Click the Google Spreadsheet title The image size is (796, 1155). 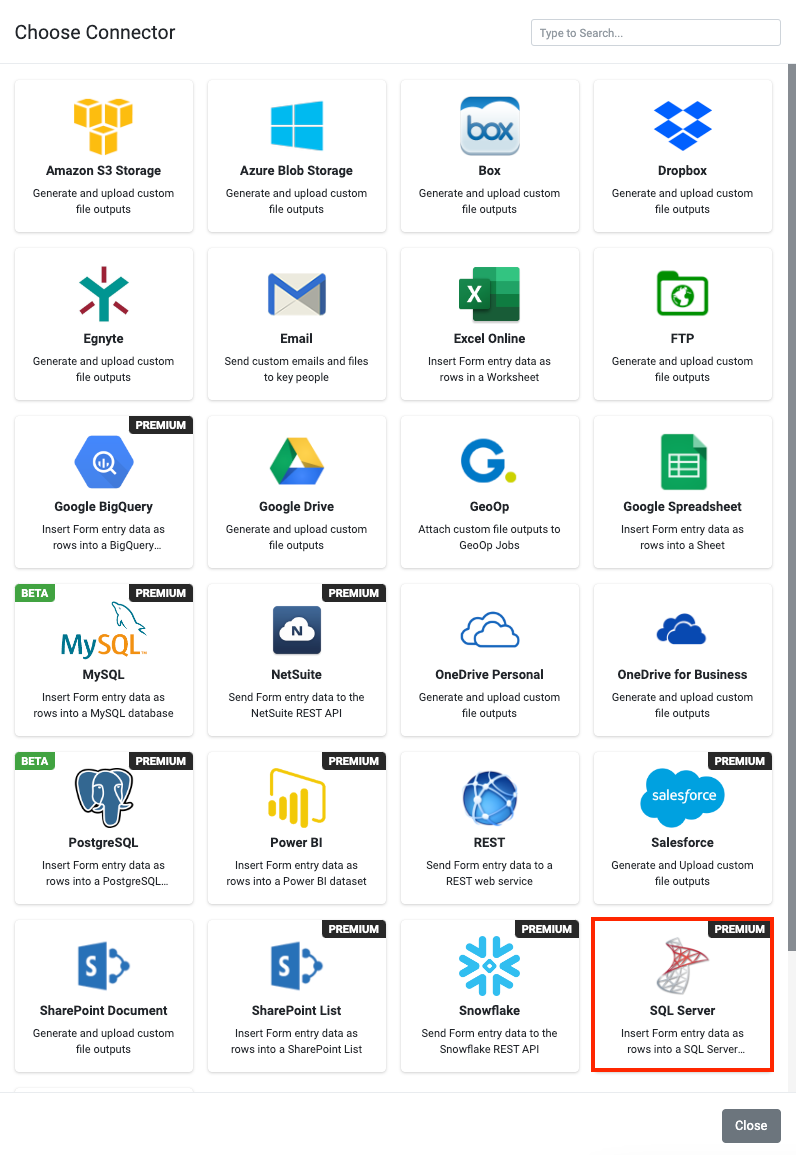click(x=683, y=506)
